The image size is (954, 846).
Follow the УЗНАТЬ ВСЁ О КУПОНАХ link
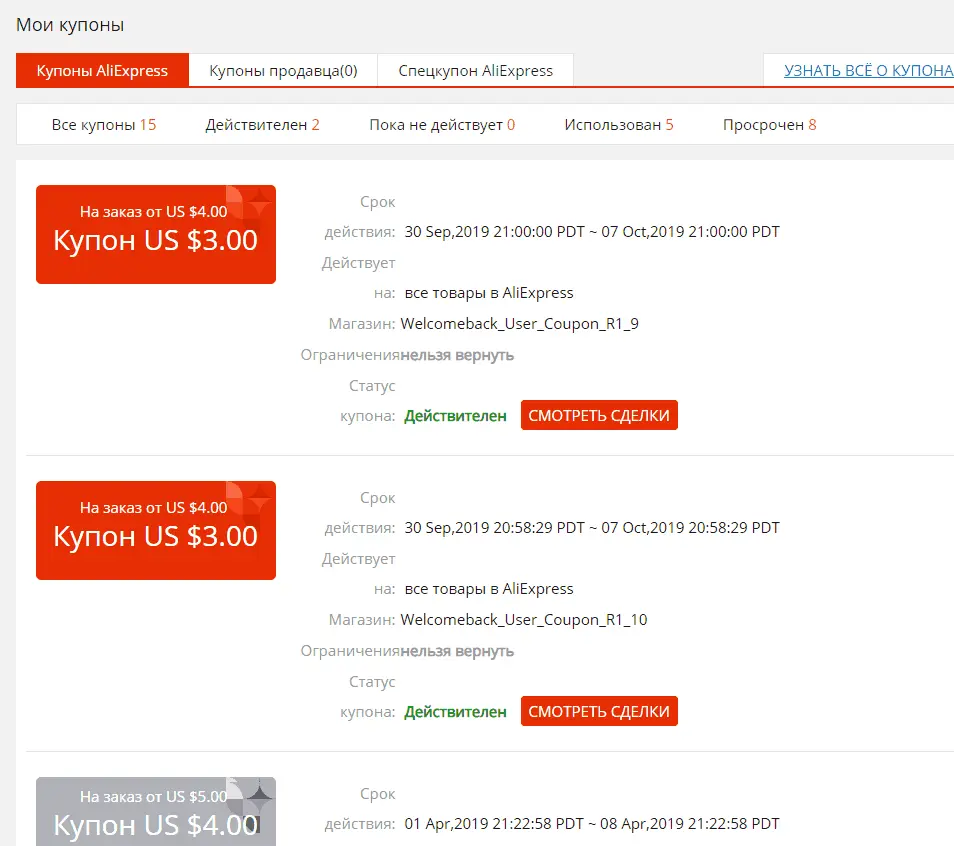(x=868, y=71)
